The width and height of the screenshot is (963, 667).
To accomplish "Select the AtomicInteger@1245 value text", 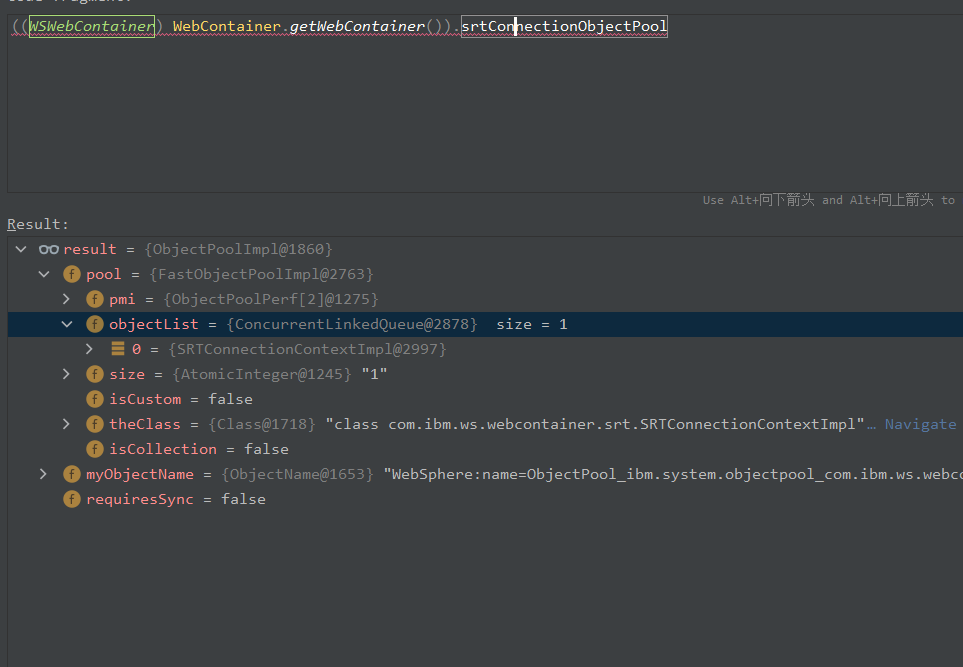I will (x=262, y=374).
